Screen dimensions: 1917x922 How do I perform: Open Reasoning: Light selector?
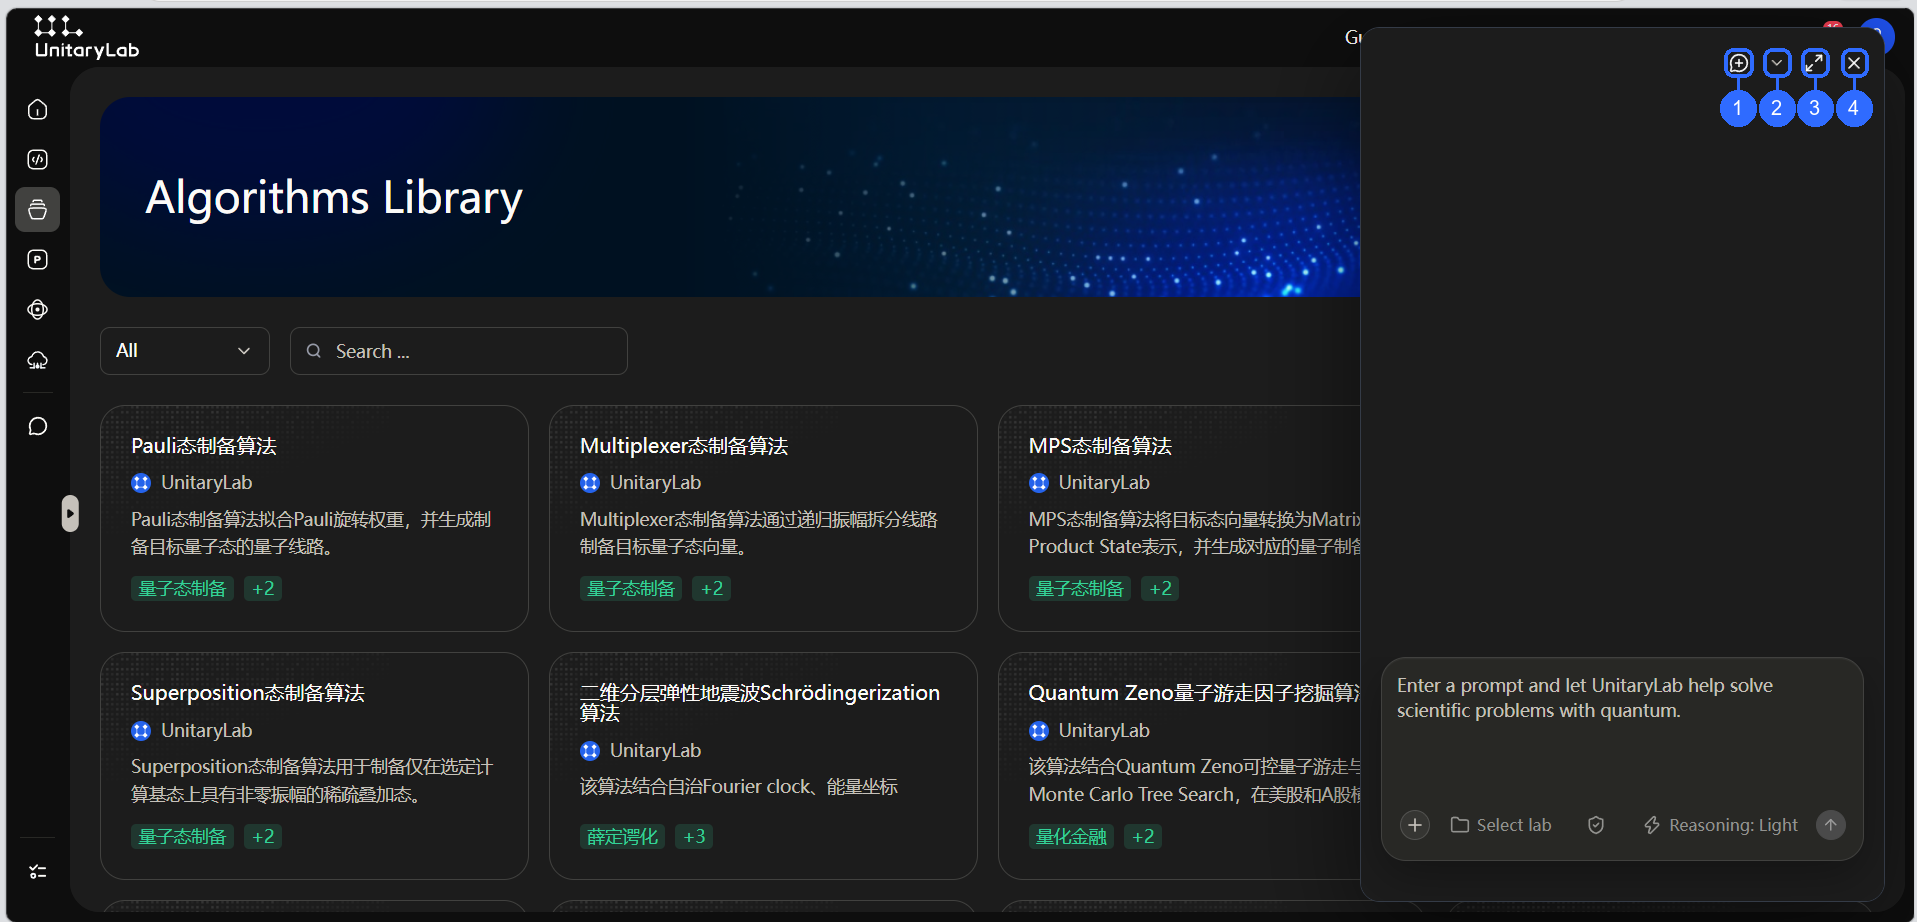tap(1721, 825)
